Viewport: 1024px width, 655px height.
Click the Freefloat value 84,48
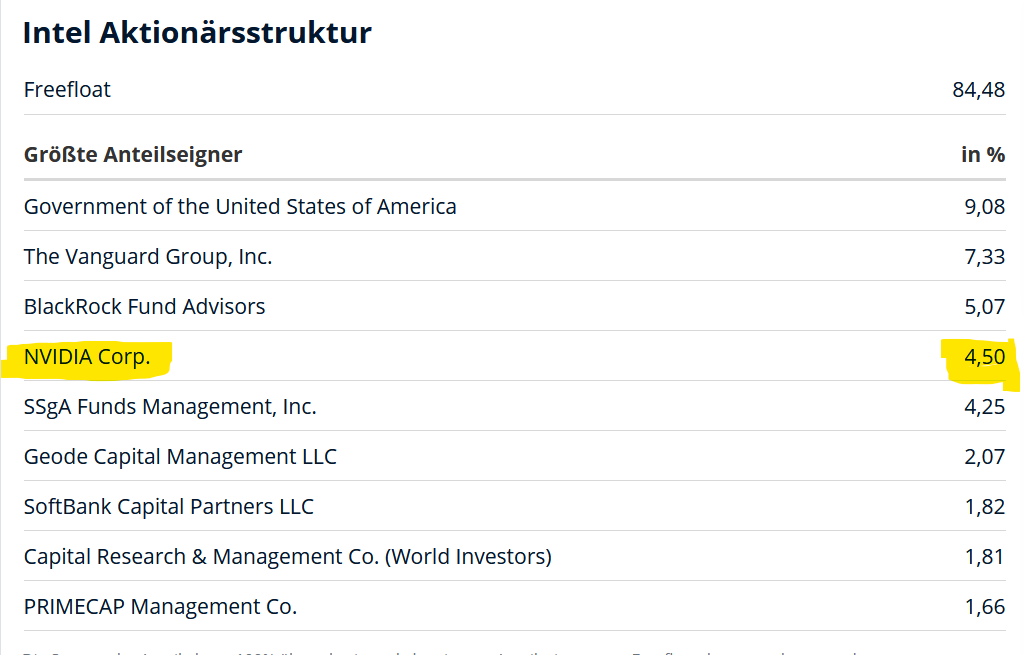978,90
